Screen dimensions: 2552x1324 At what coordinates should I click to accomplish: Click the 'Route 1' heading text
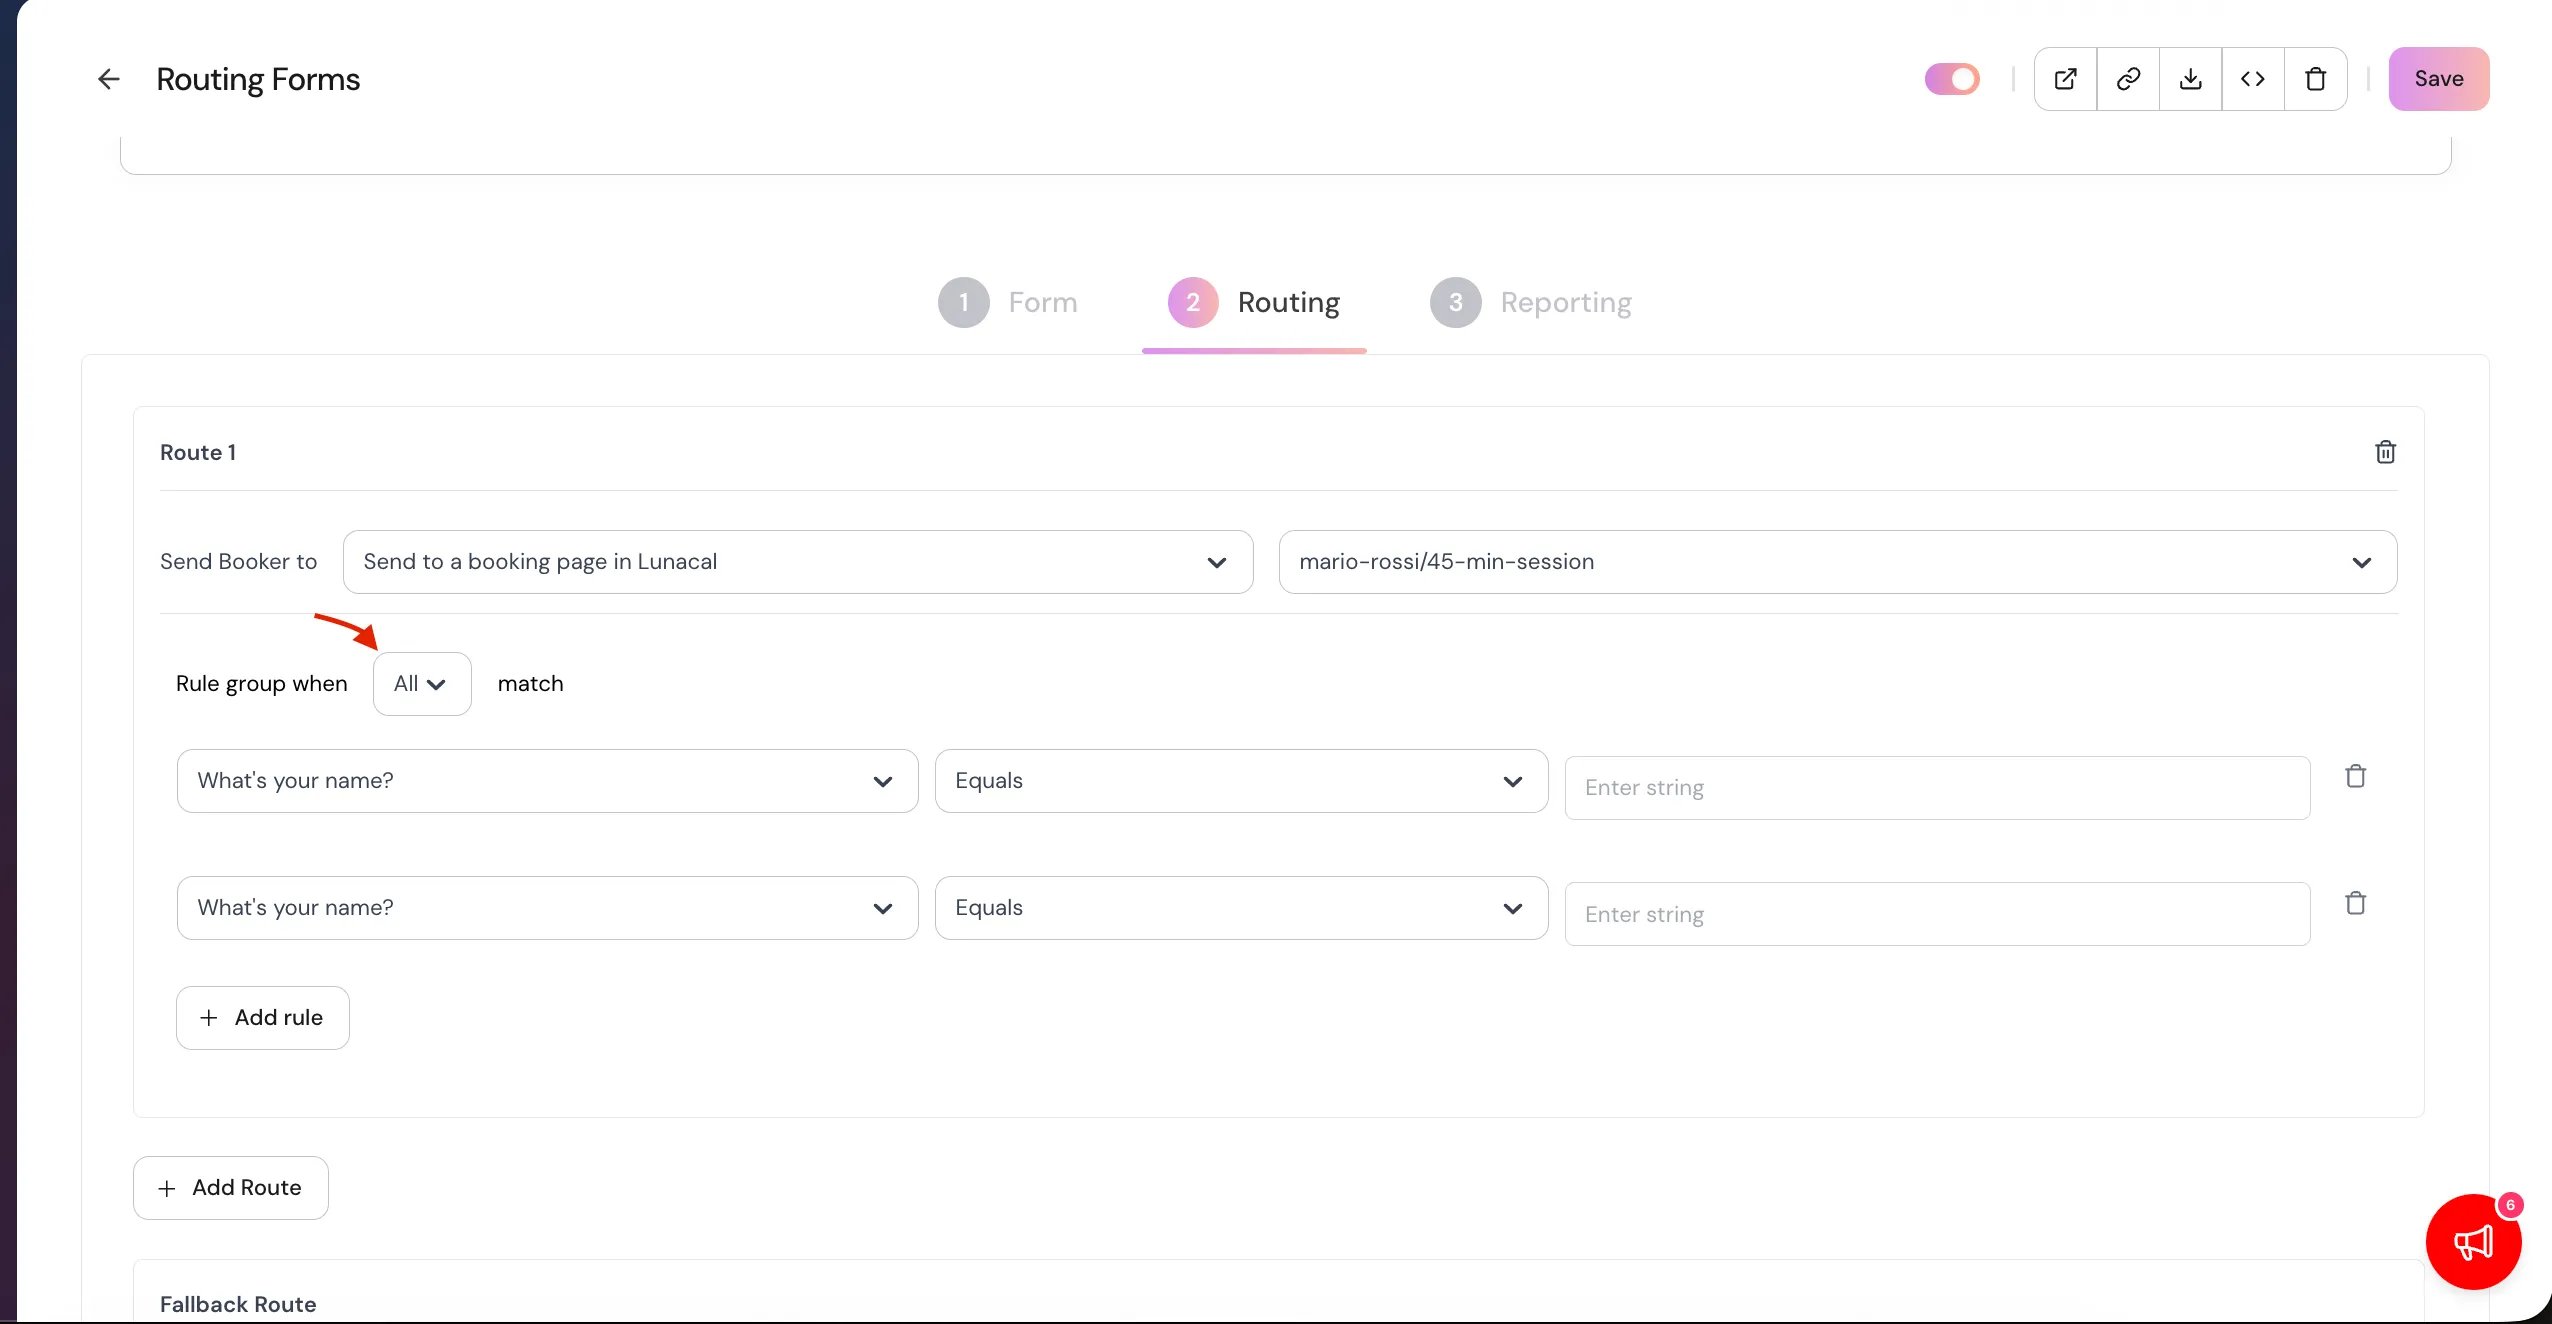pos(198,452)
